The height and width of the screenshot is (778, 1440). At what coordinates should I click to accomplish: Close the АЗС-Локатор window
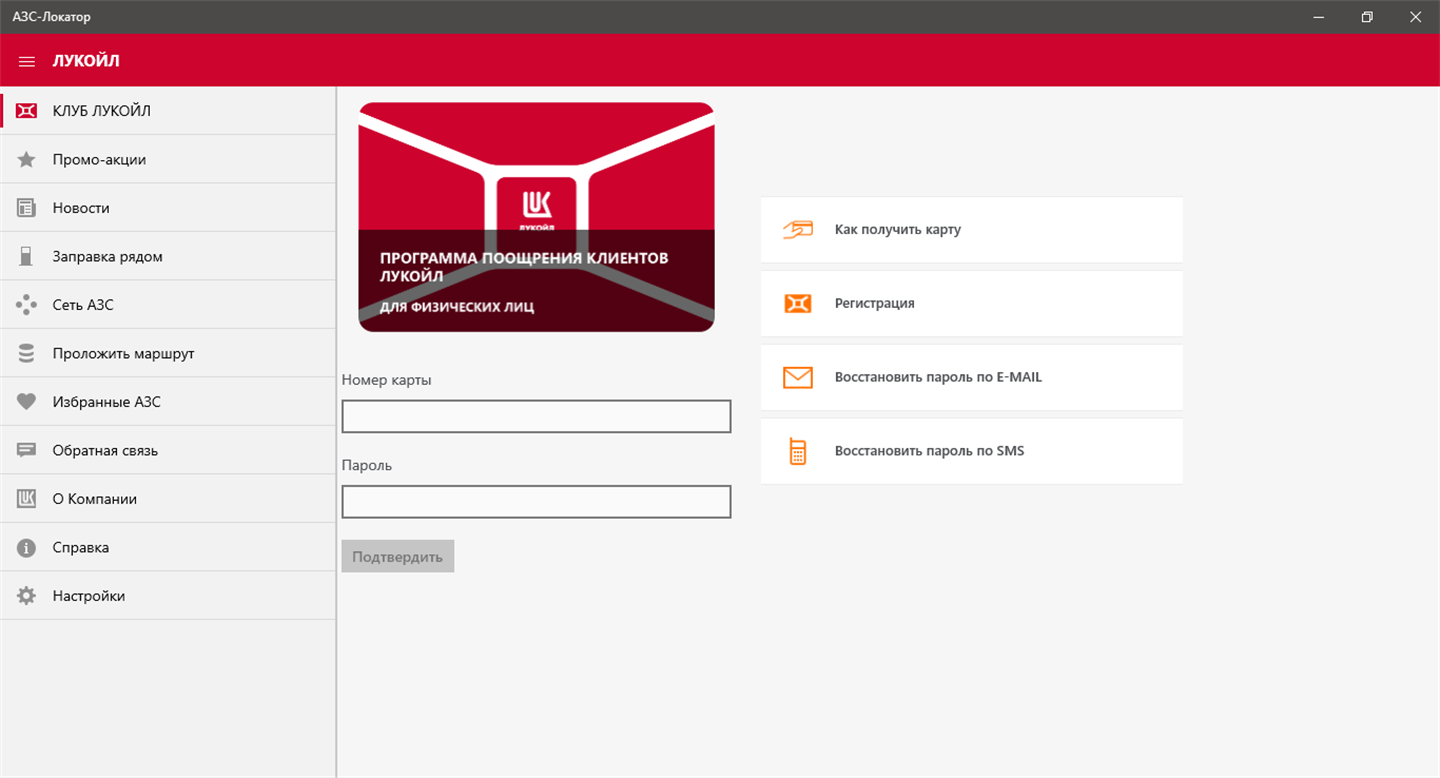click(x=1415, y=17)
